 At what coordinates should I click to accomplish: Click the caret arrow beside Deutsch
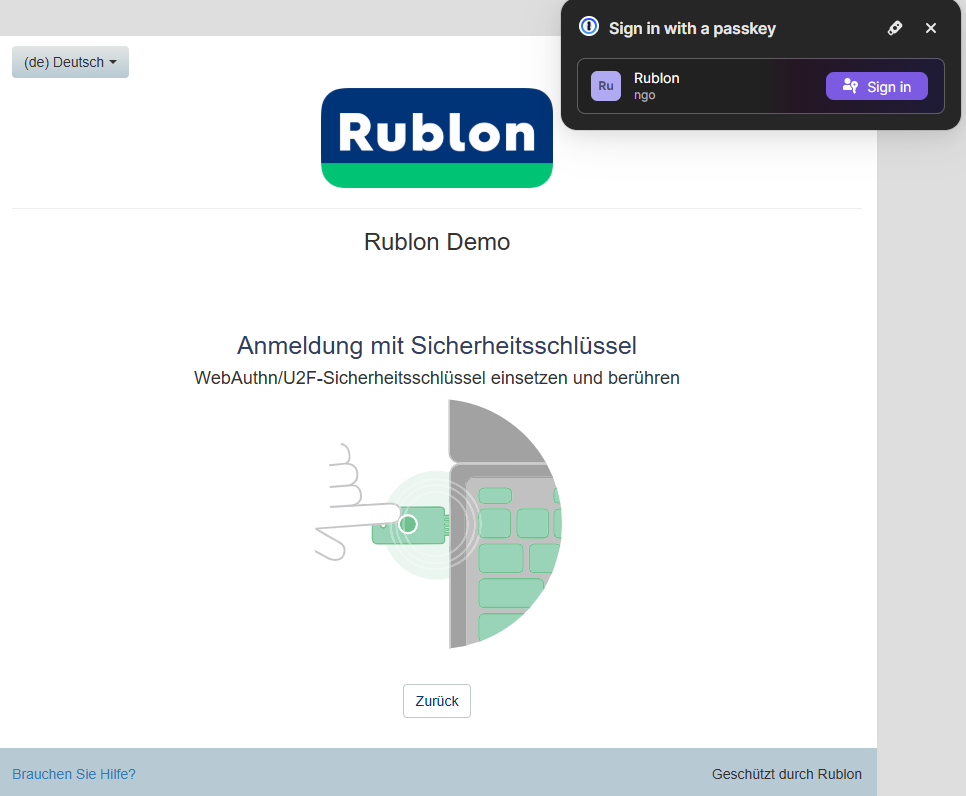113,62
